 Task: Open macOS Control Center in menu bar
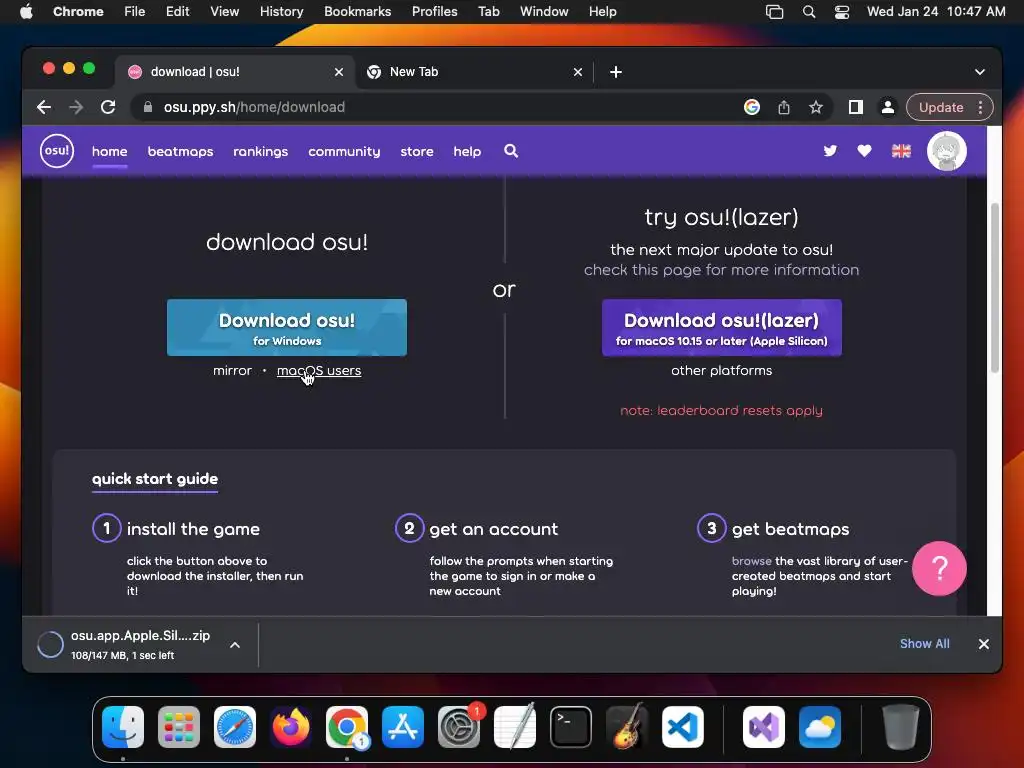tap(842, 12)
